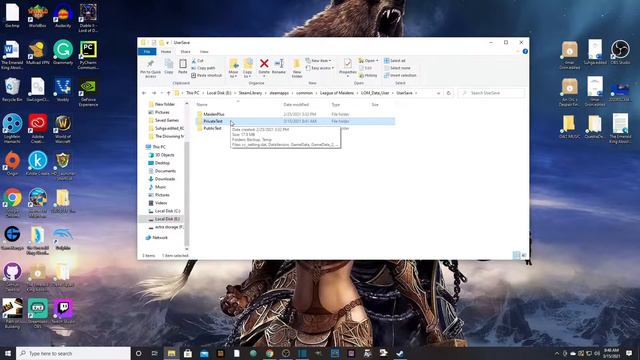Click the Properties icon in ribbon
The height and width of the screenshot is (360, 640).
tap(348, 67)
